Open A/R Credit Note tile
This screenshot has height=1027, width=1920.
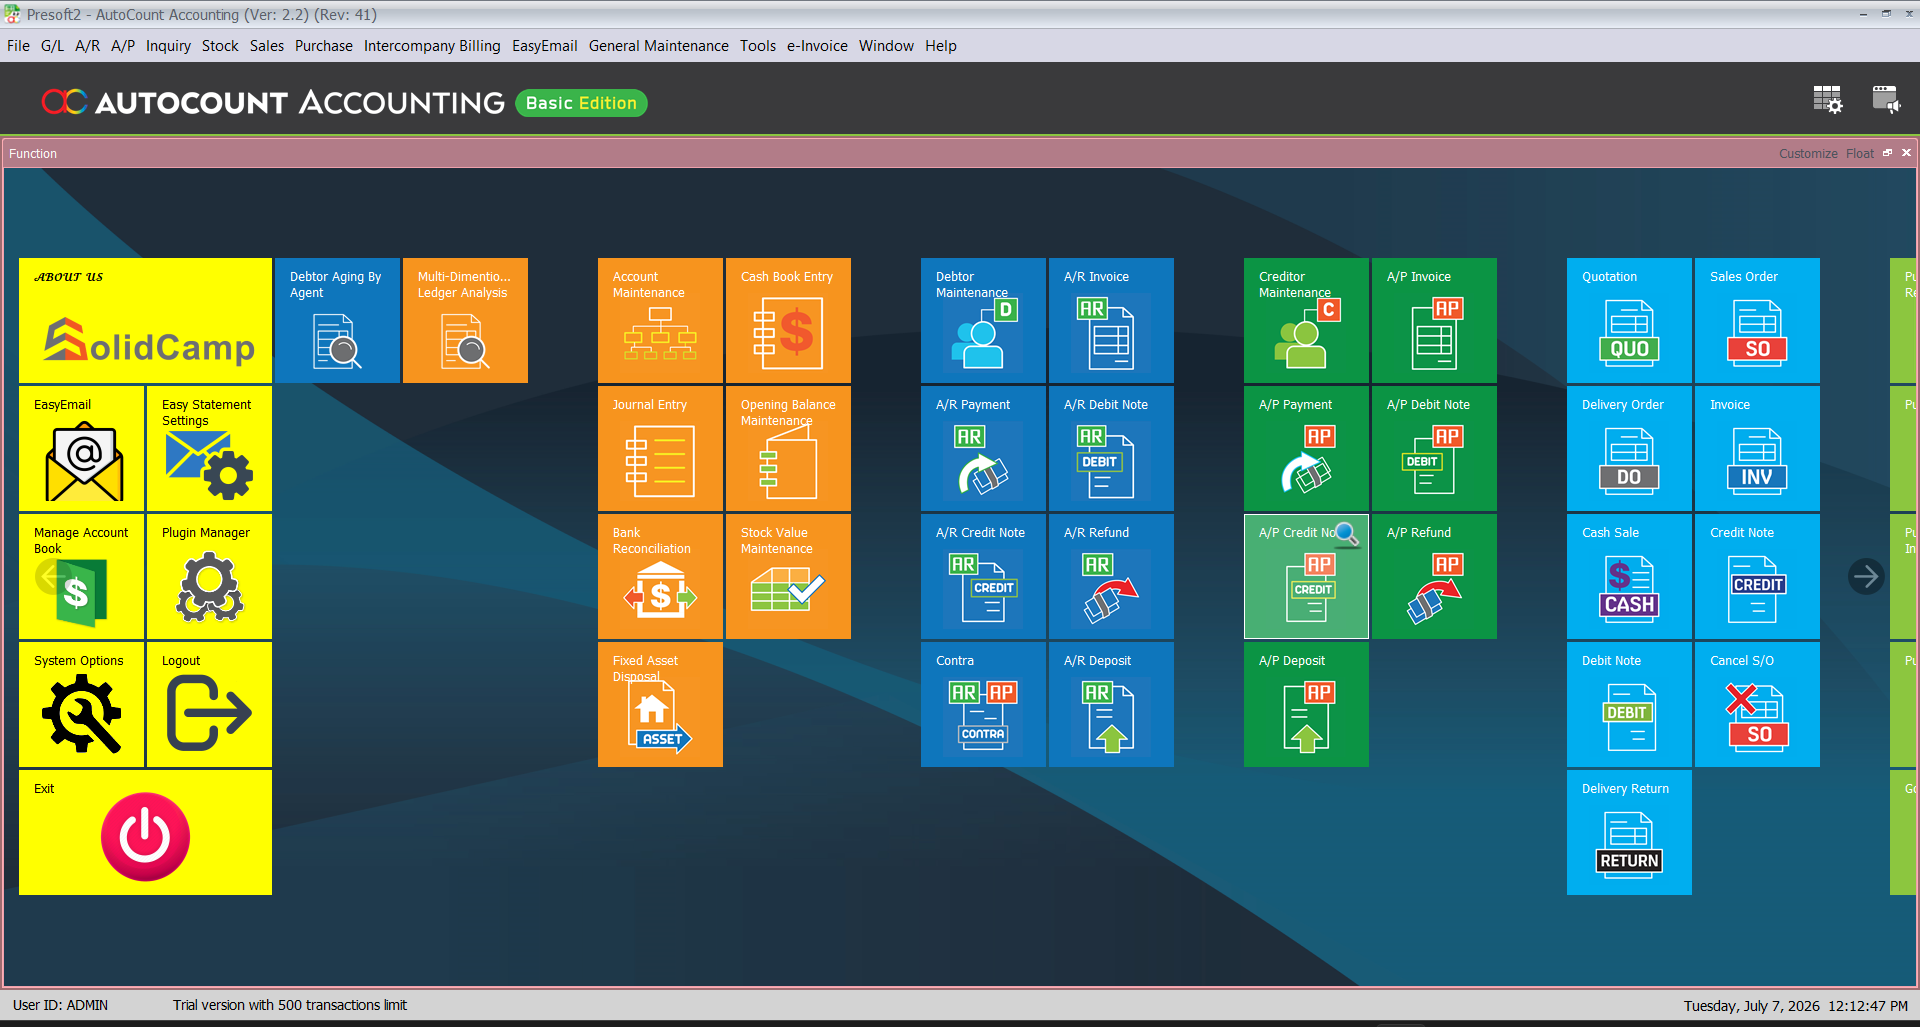[x=983, y=576]
